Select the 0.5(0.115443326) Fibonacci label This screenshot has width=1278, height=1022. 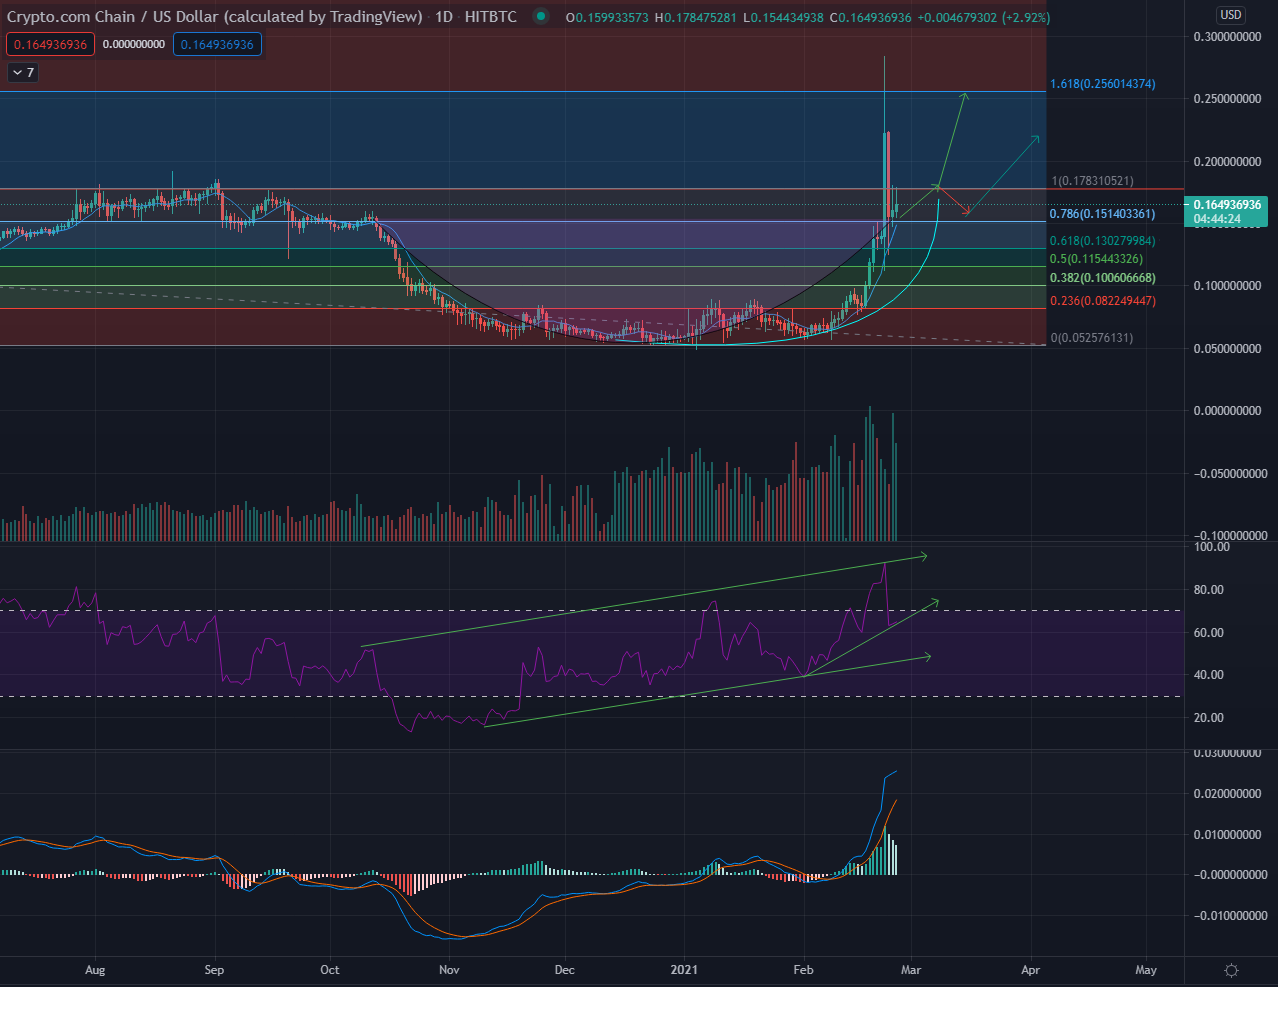(x=1096, y=259)
